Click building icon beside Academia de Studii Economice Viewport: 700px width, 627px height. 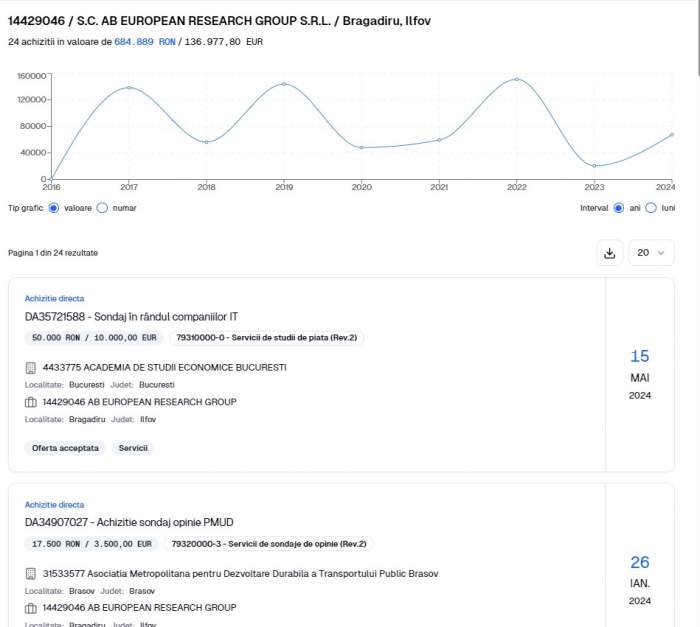30,368
